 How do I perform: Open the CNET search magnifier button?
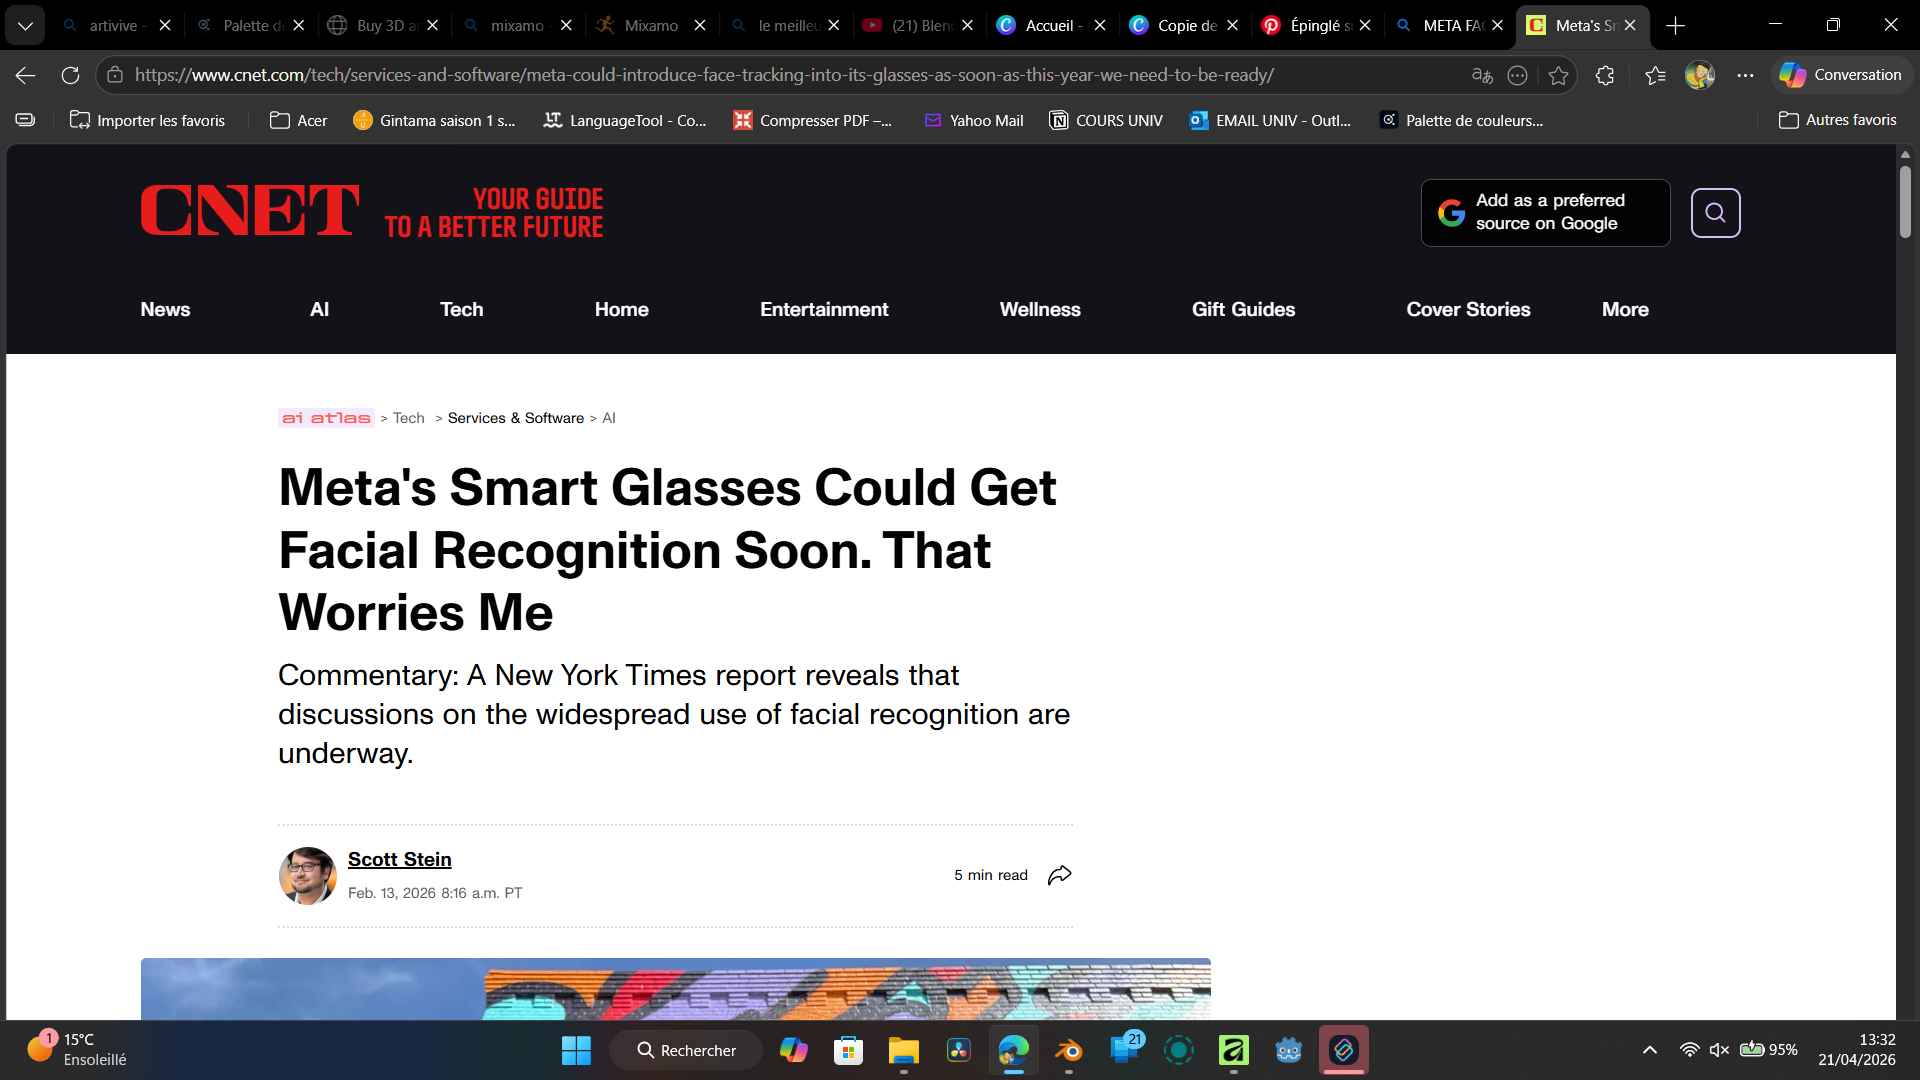pos(1715,212)
